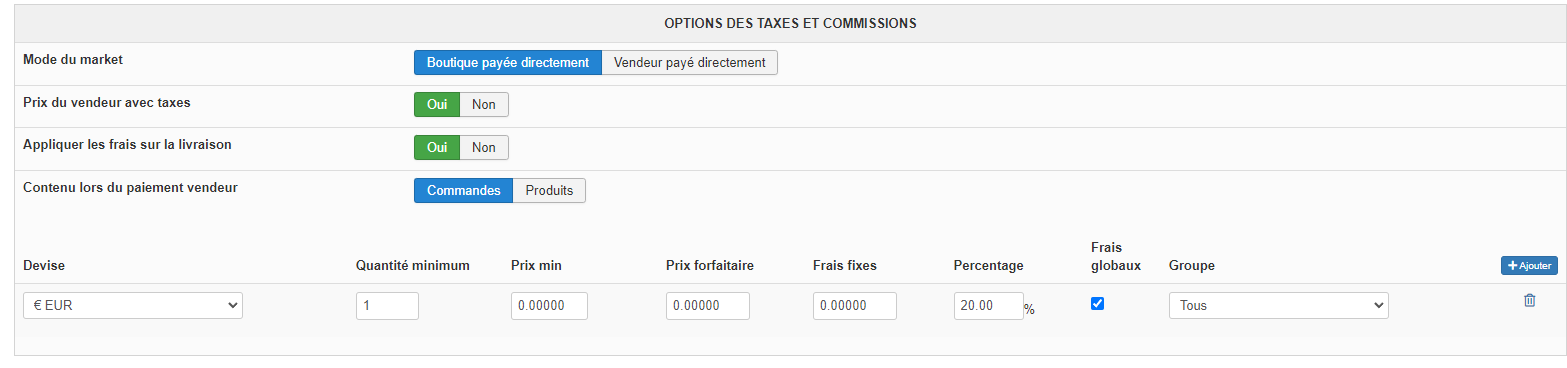Viewport: 1567px width, 368px height.
Task: Toggle the Frais globaux checkbox
Action: click(x=1097, y=304)
